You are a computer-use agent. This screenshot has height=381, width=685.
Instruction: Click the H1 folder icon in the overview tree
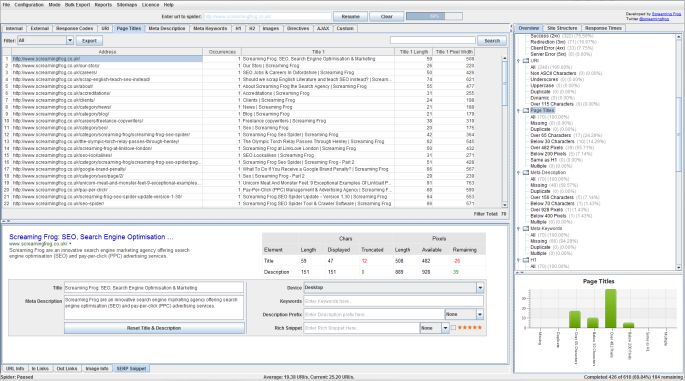click(526, 260)
